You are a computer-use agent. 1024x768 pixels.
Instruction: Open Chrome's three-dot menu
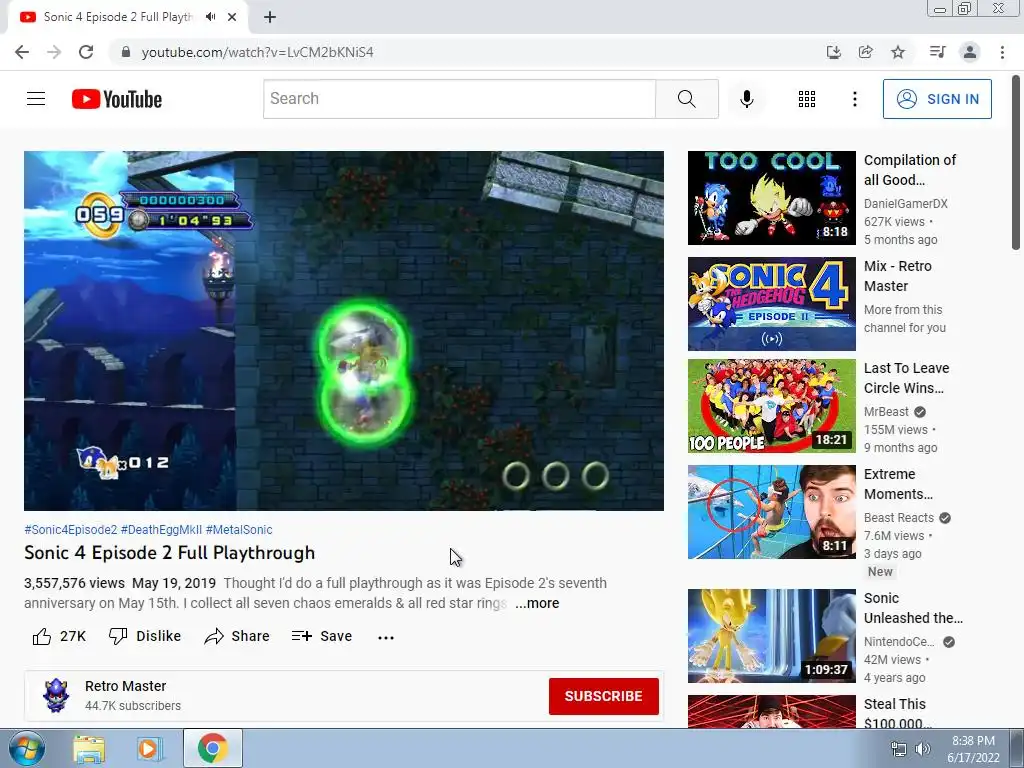point(1002,52)
